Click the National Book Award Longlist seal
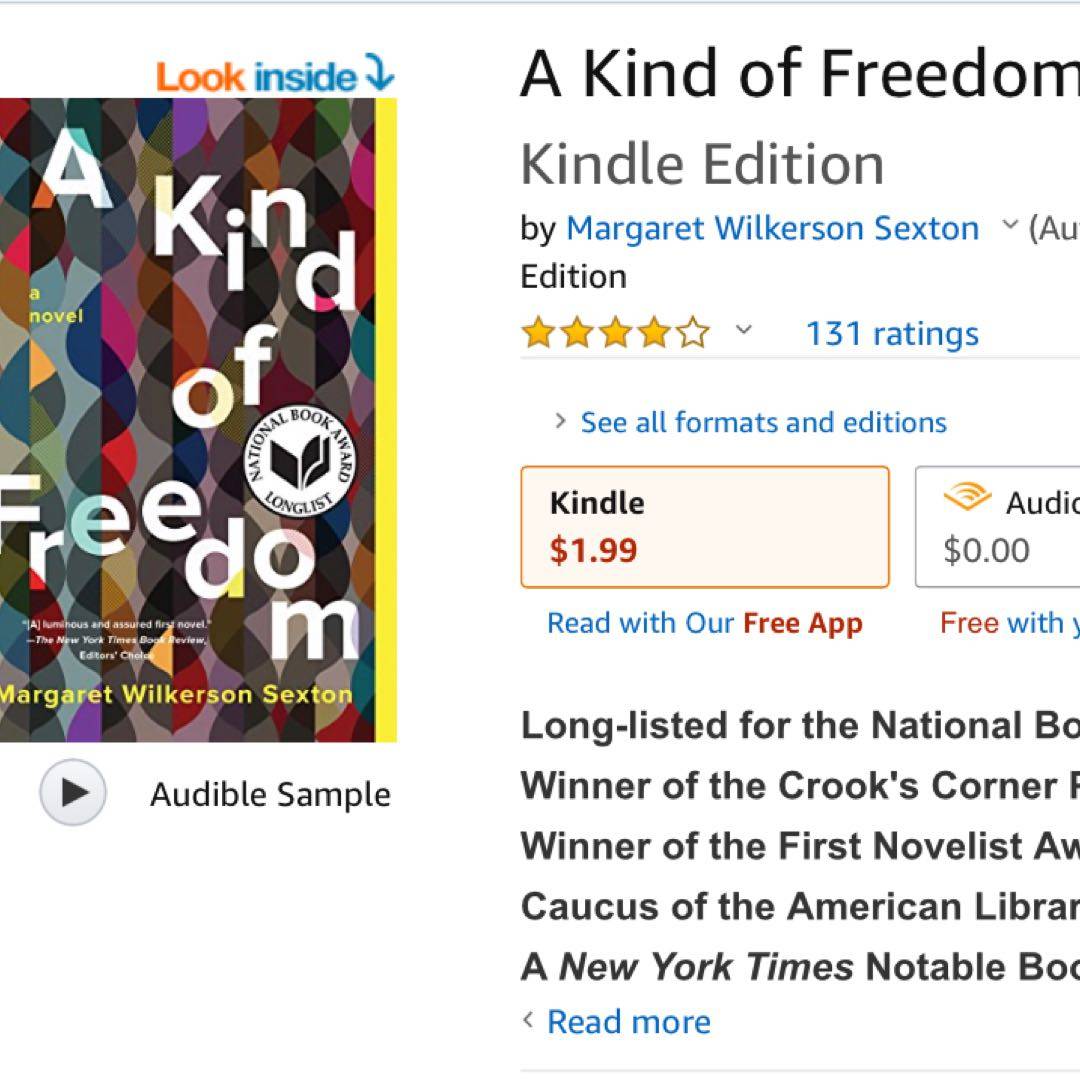 pos(299,460)
